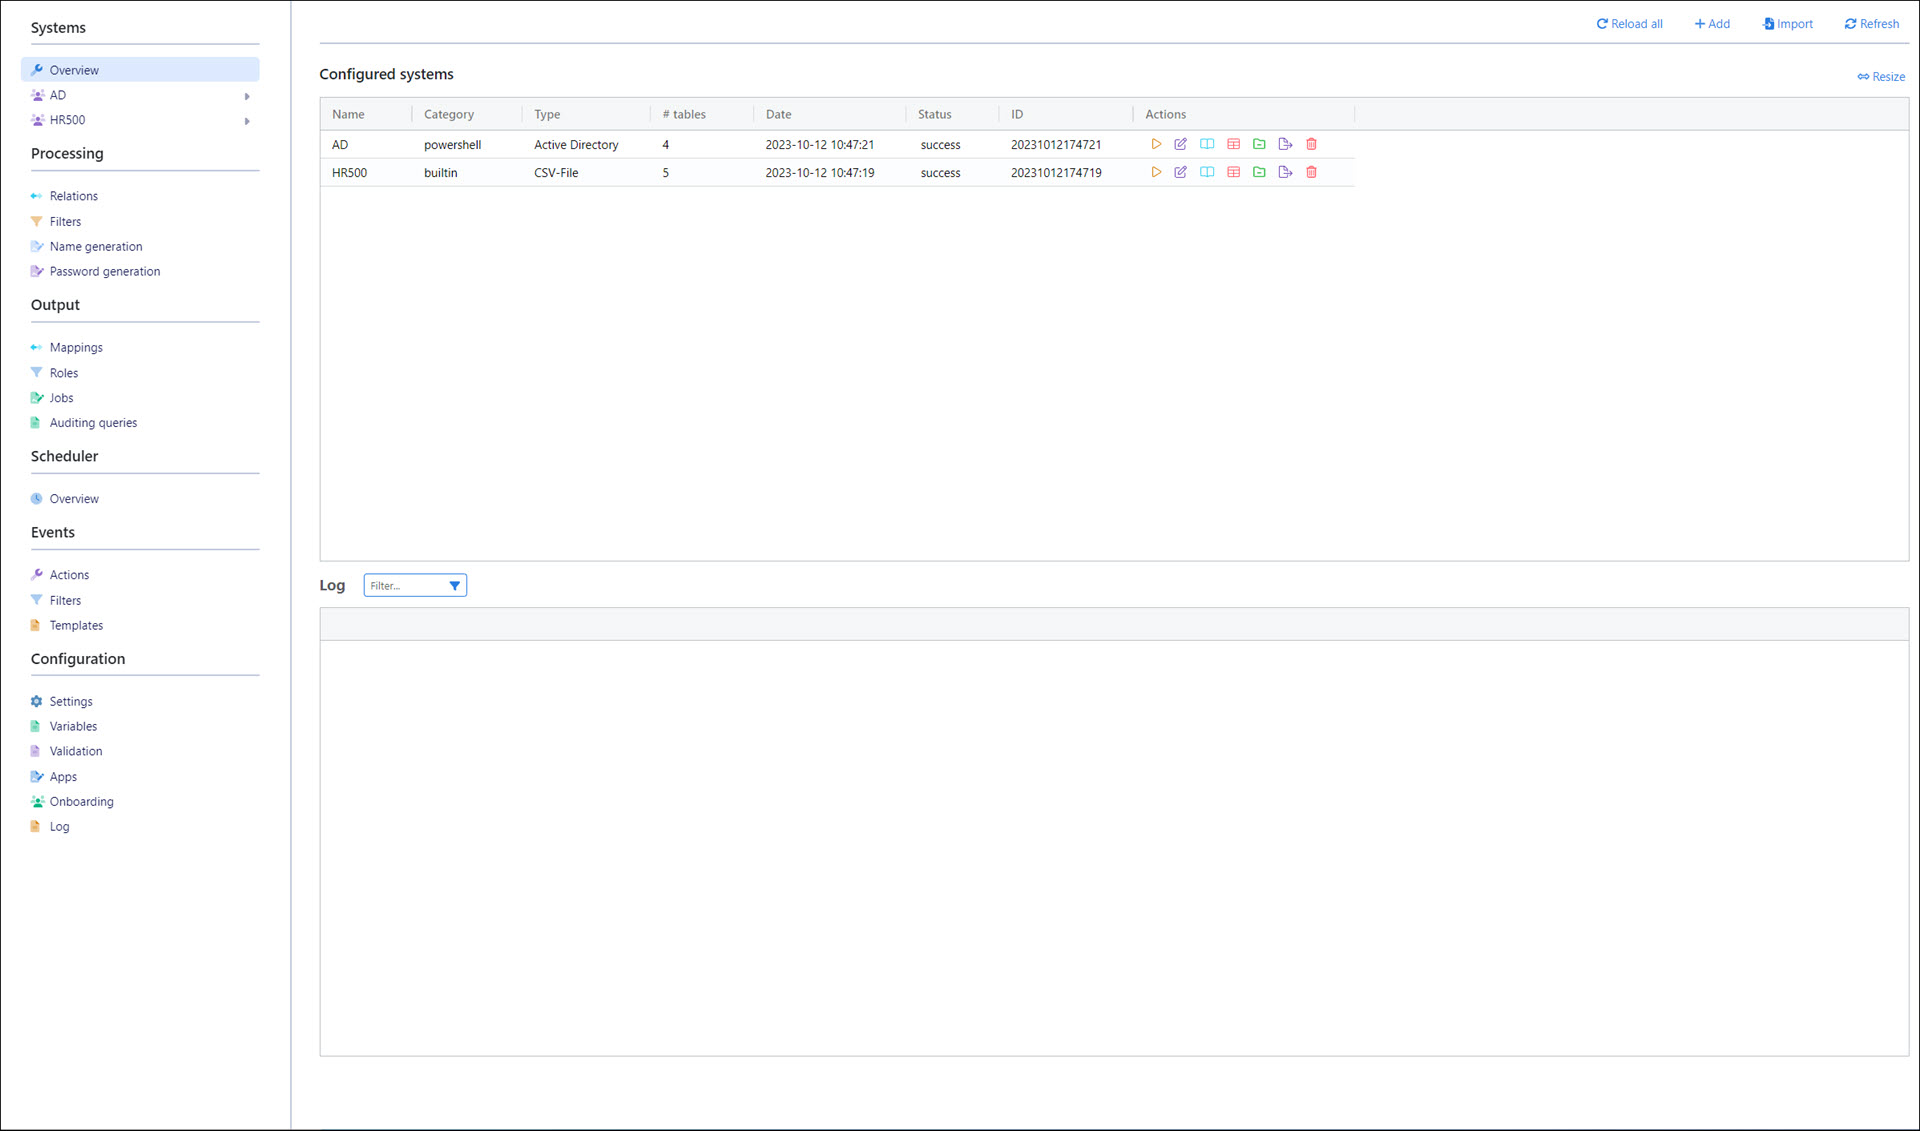The height and width of the screenshot is (1131, 1920).
Task: Open Onboarding under Configuration
Action: 81,801
